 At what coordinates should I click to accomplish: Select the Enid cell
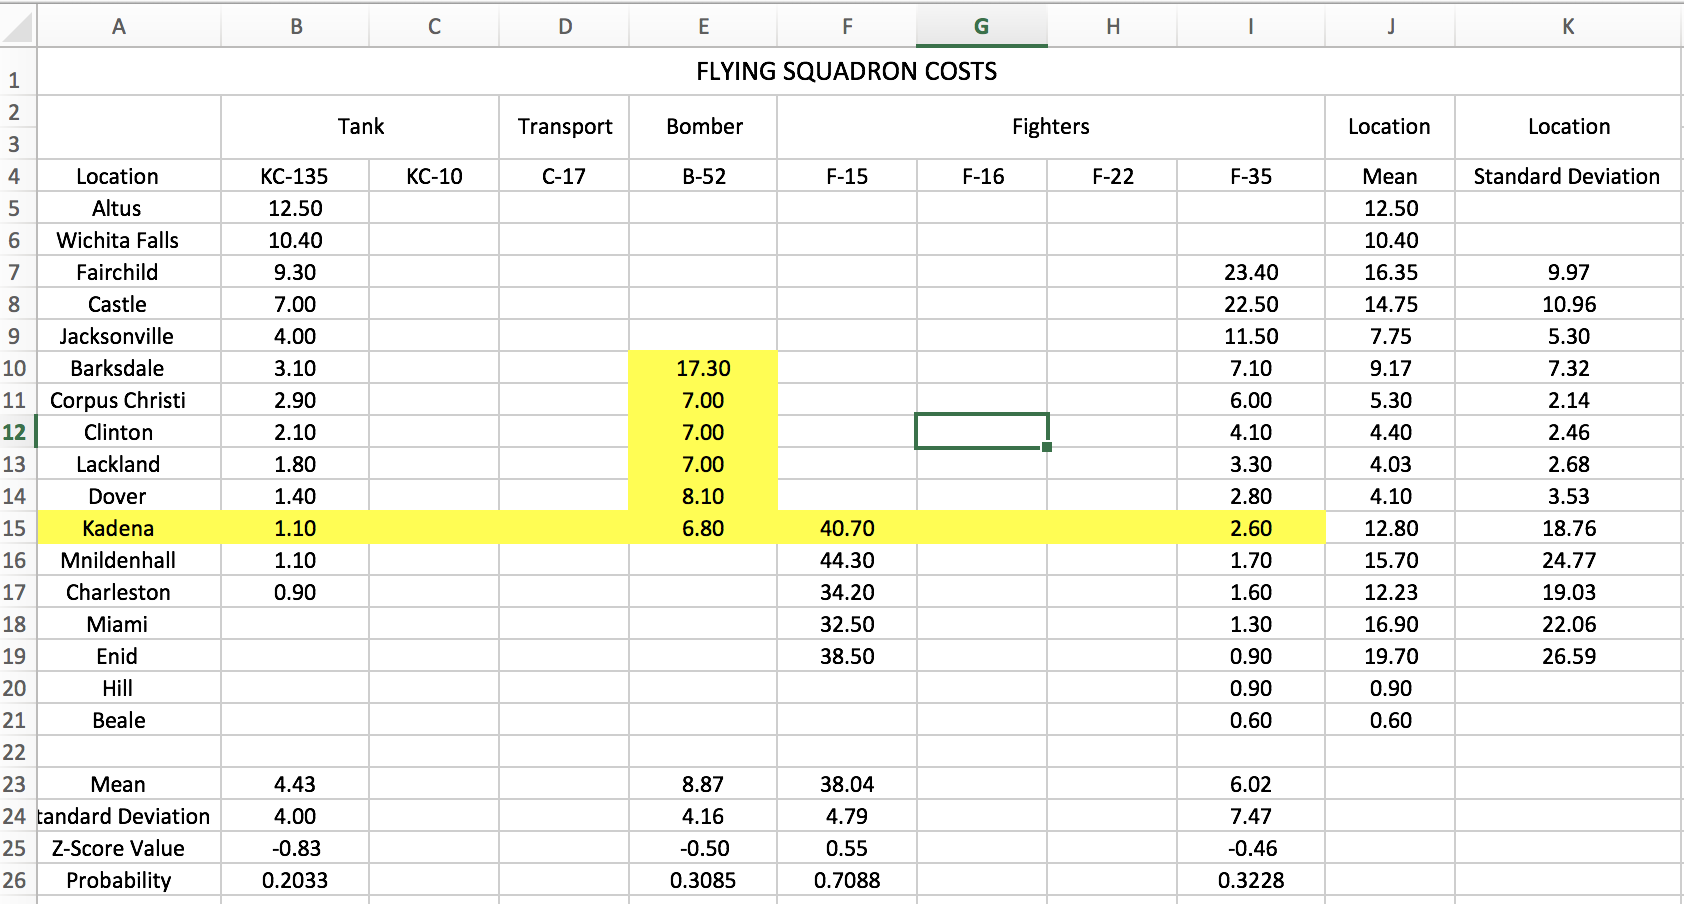[129, 656]
